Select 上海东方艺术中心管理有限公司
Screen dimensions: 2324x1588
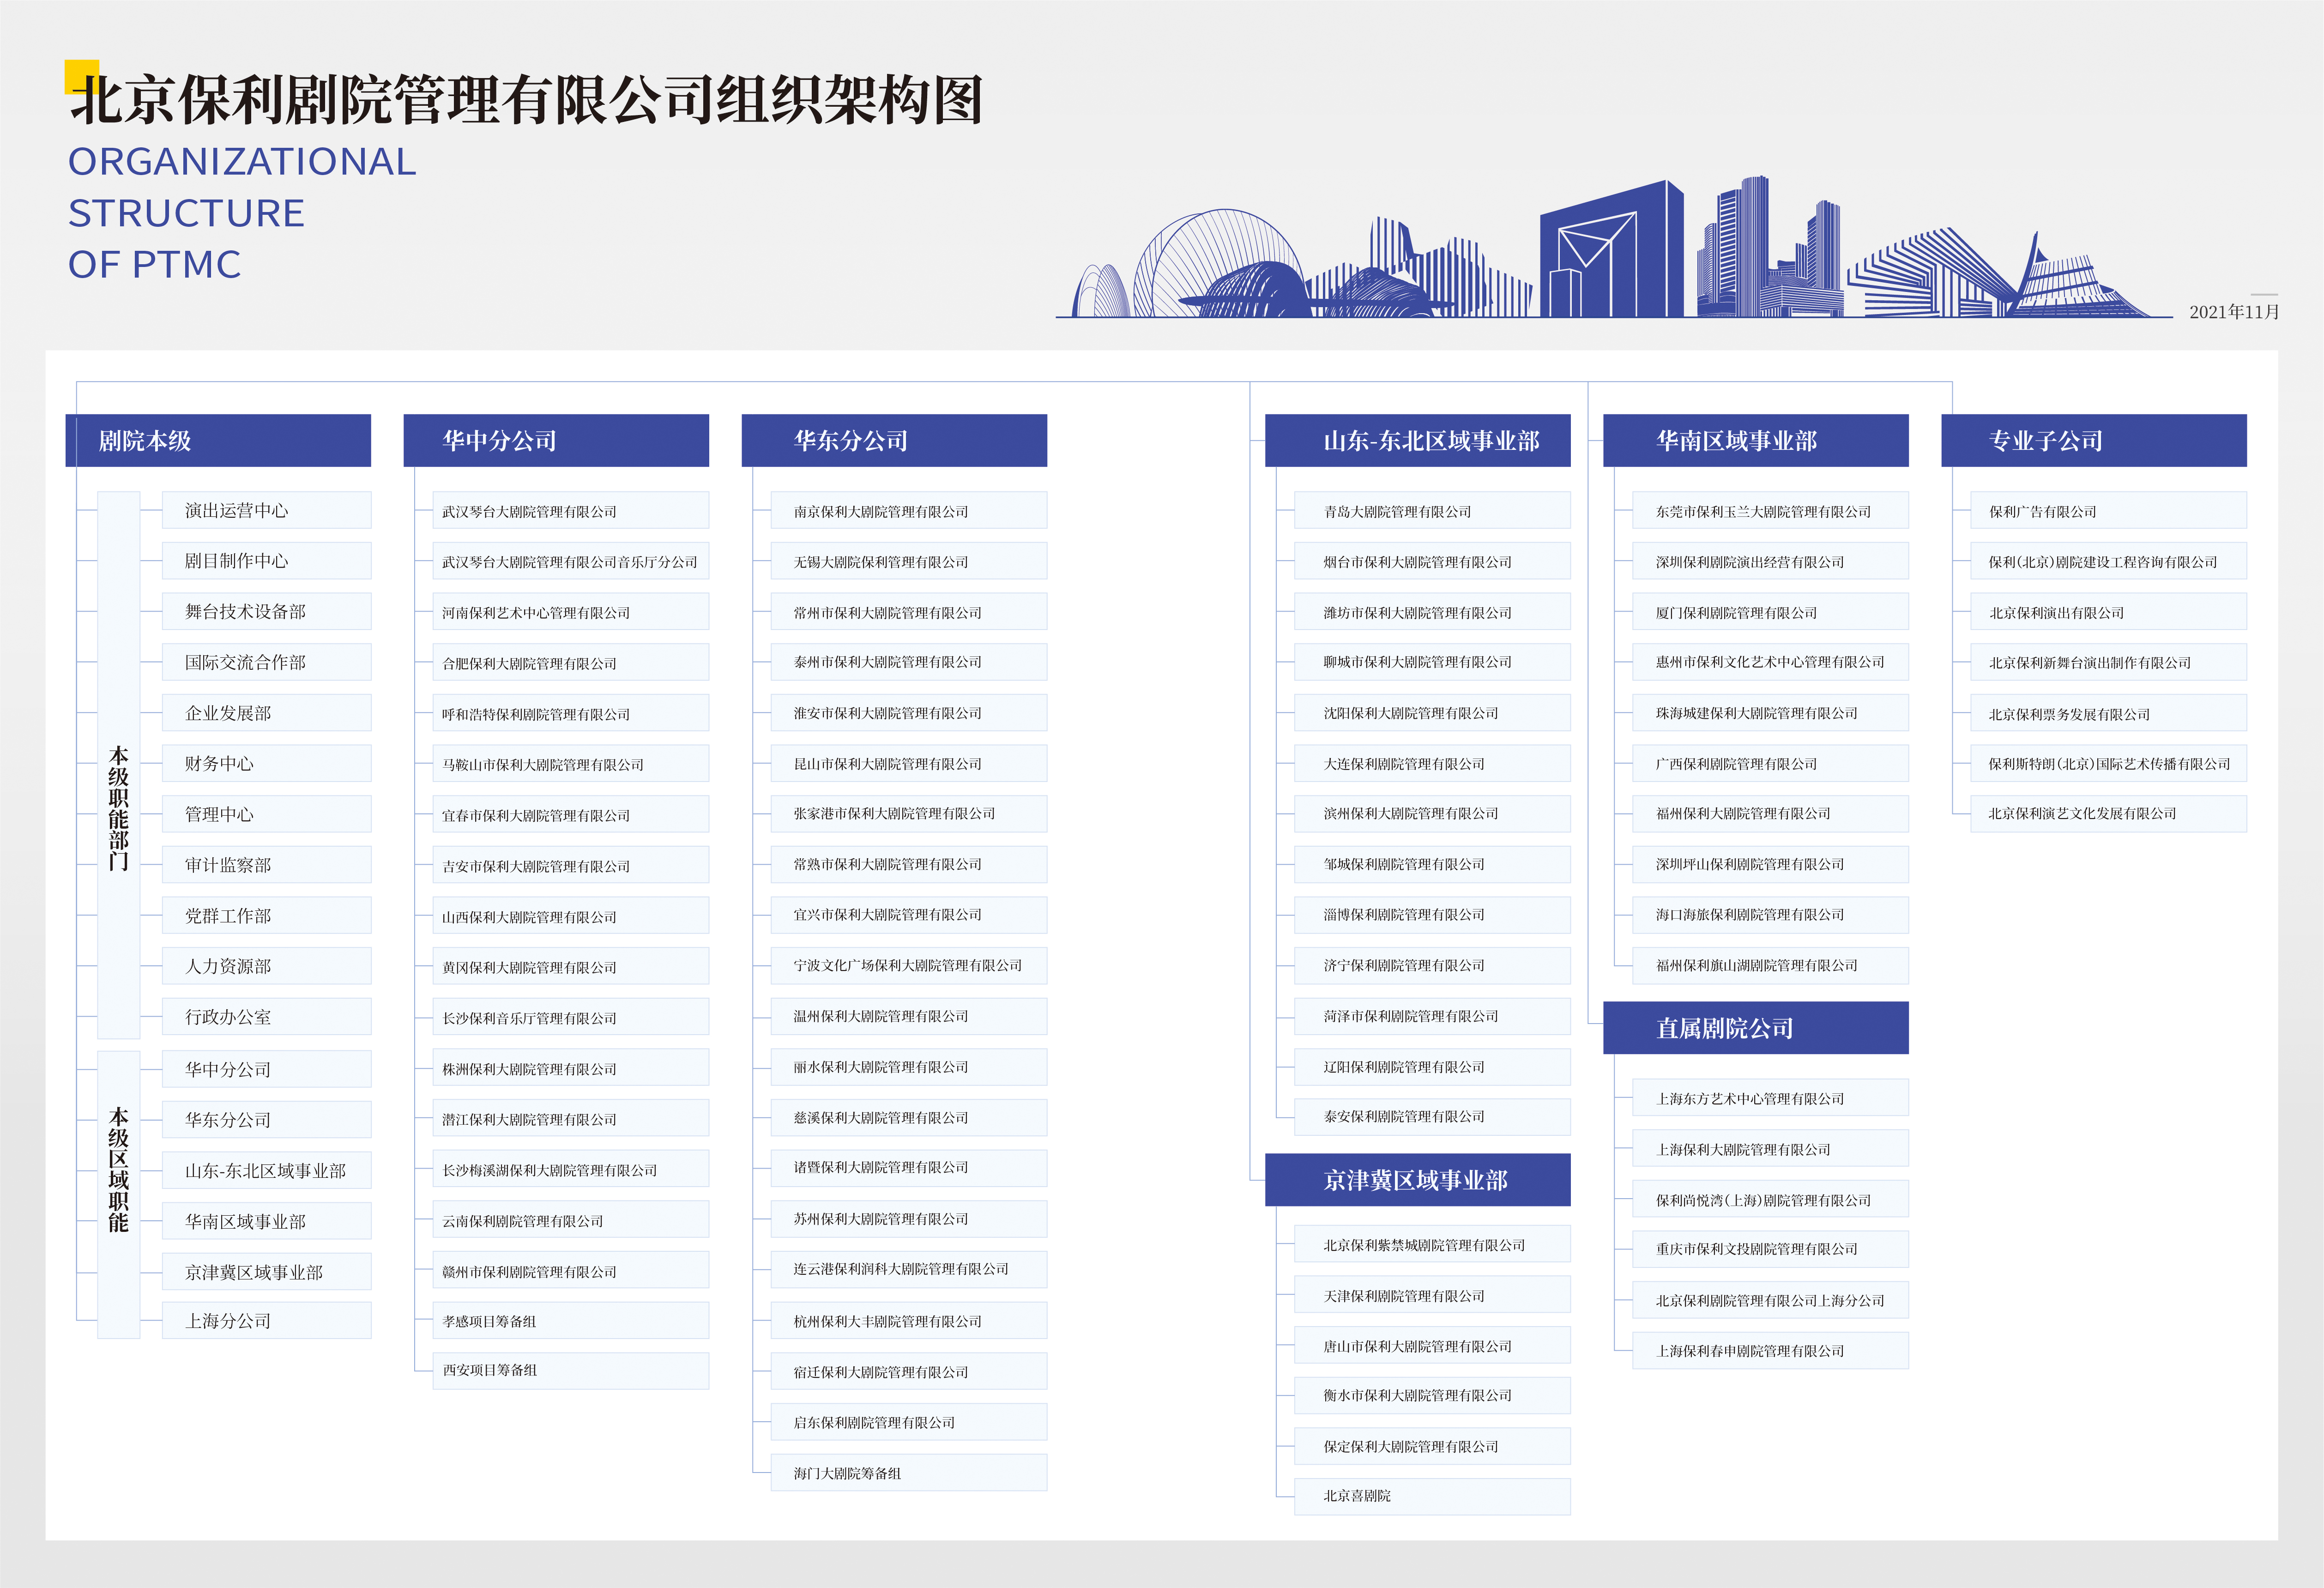pos(1769,1097)
